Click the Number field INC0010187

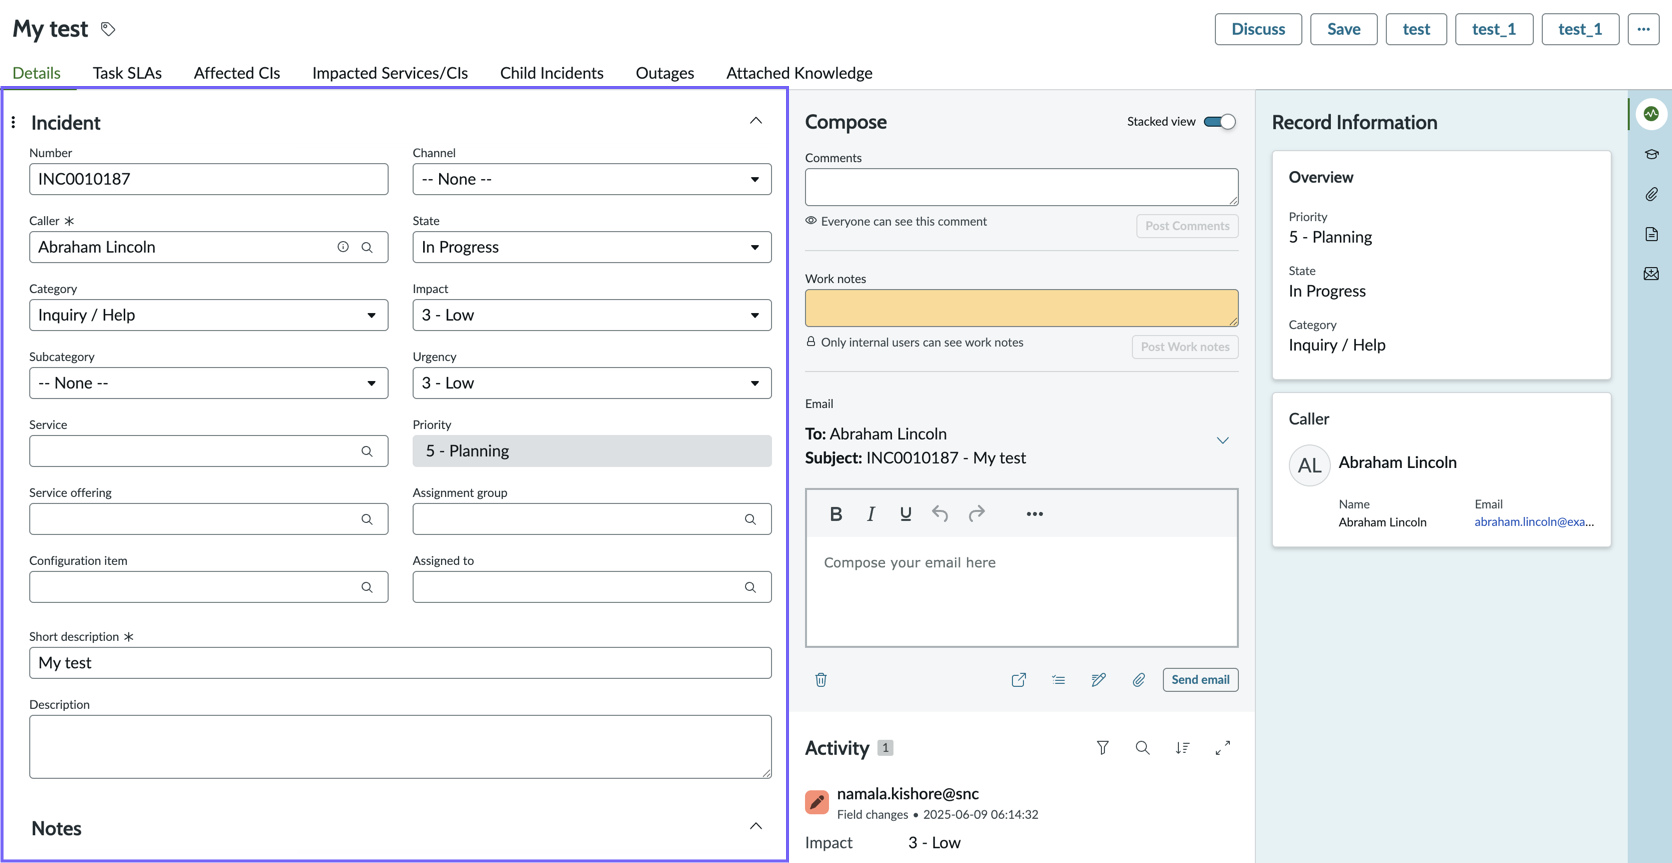[209, 179]
